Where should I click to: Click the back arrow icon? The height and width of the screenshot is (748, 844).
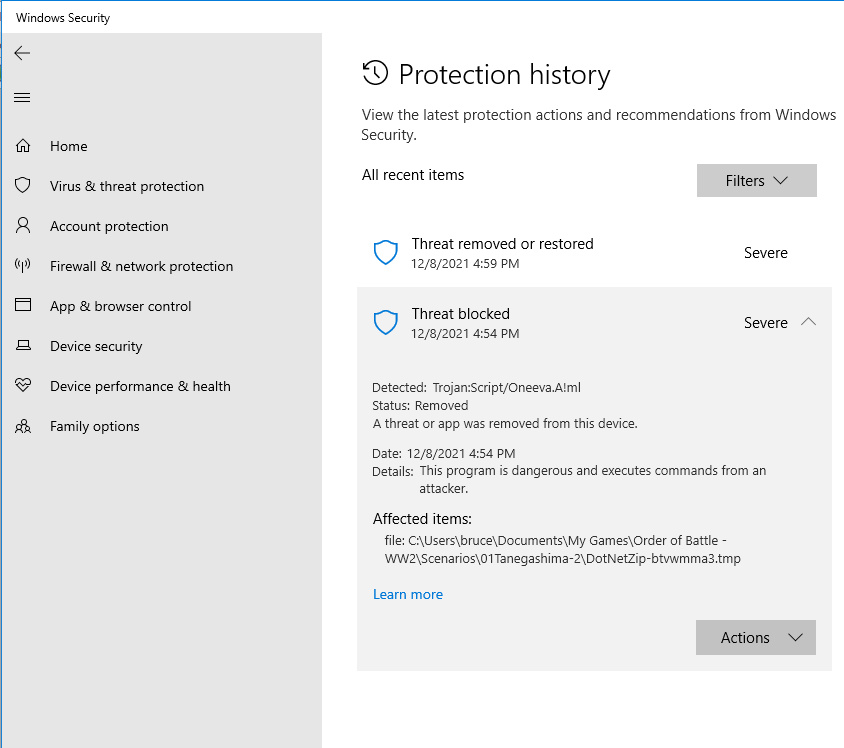click(x=22, y=53)
